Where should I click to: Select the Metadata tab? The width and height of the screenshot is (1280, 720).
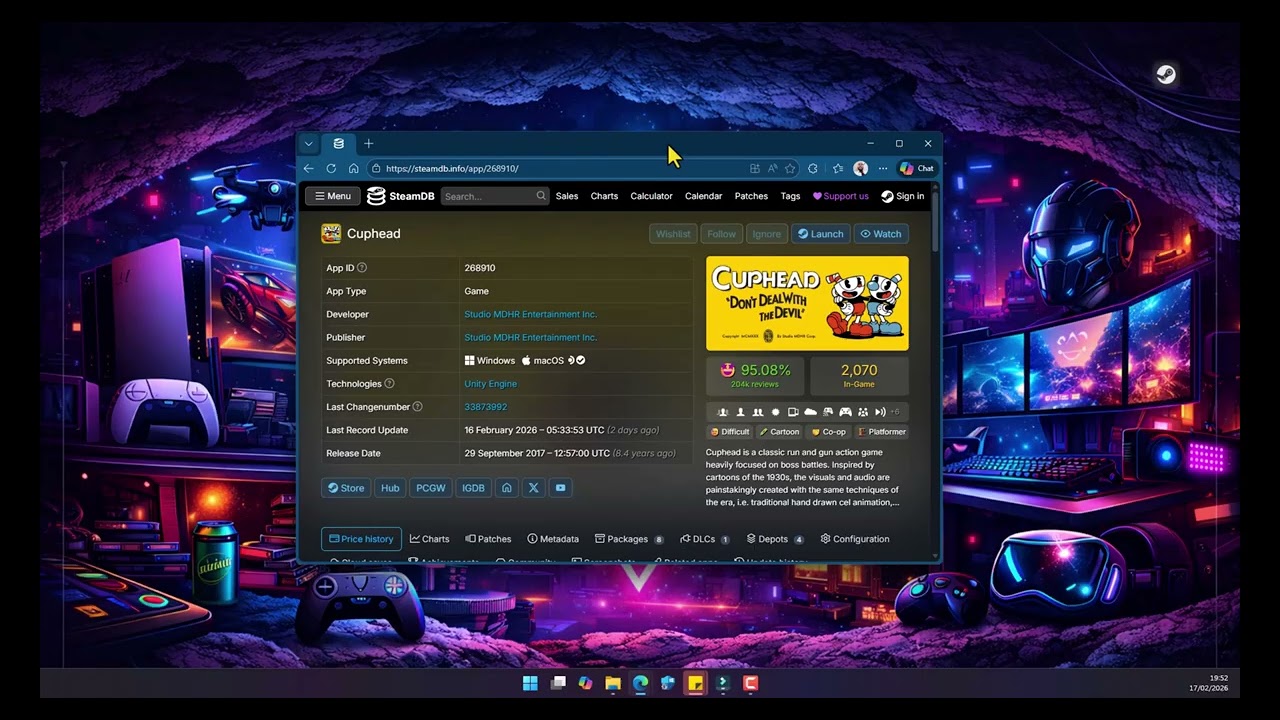553,539
